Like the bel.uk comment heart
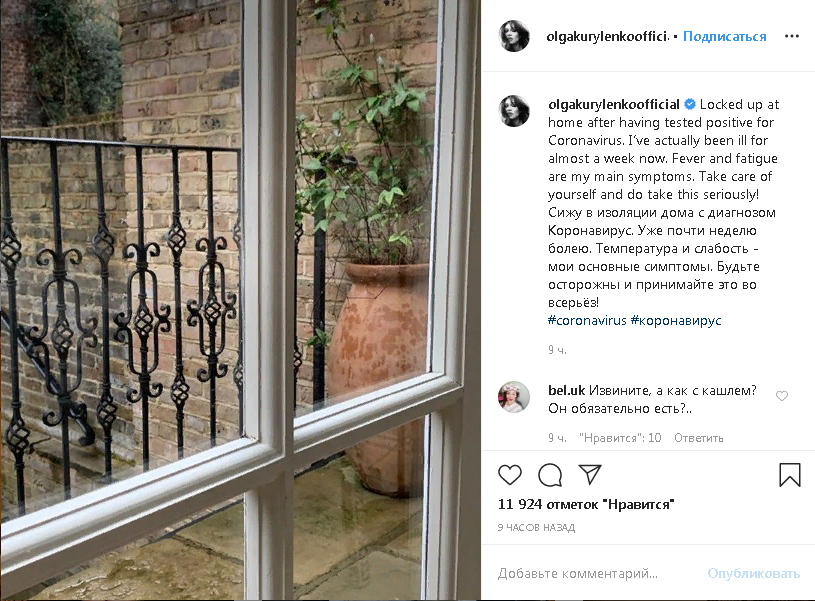This screenshot has width=815, height=601. coord(782,396)
